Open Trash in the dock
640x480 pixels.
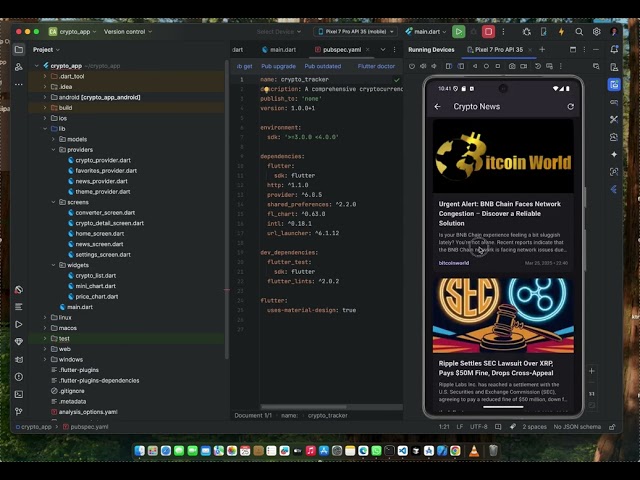tap(493, 451)
